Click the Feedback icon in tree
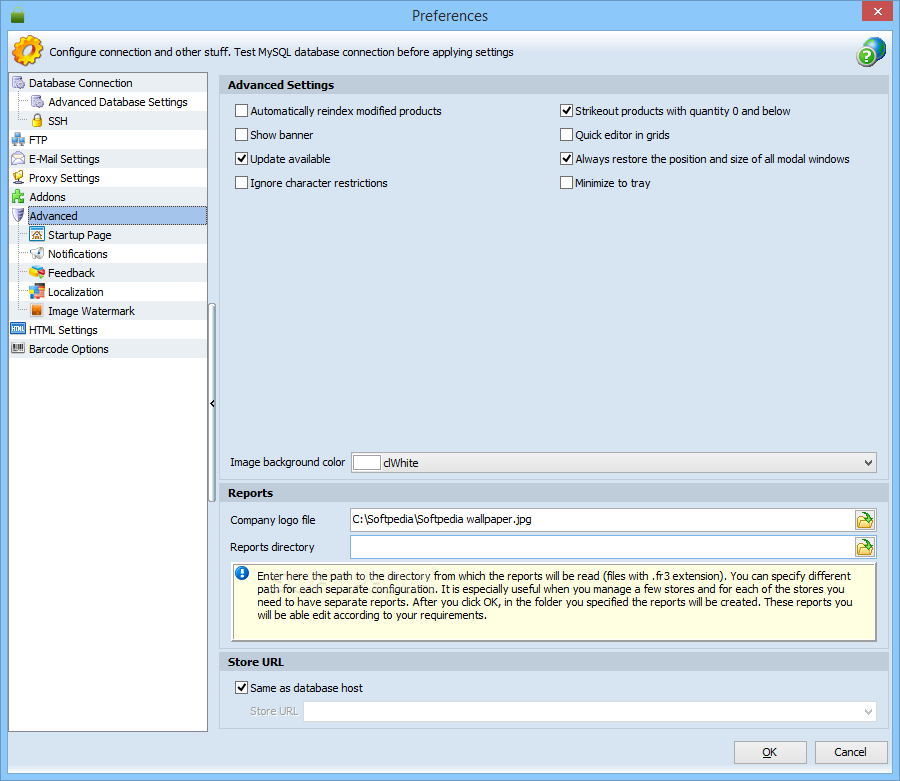 (37, 272)
